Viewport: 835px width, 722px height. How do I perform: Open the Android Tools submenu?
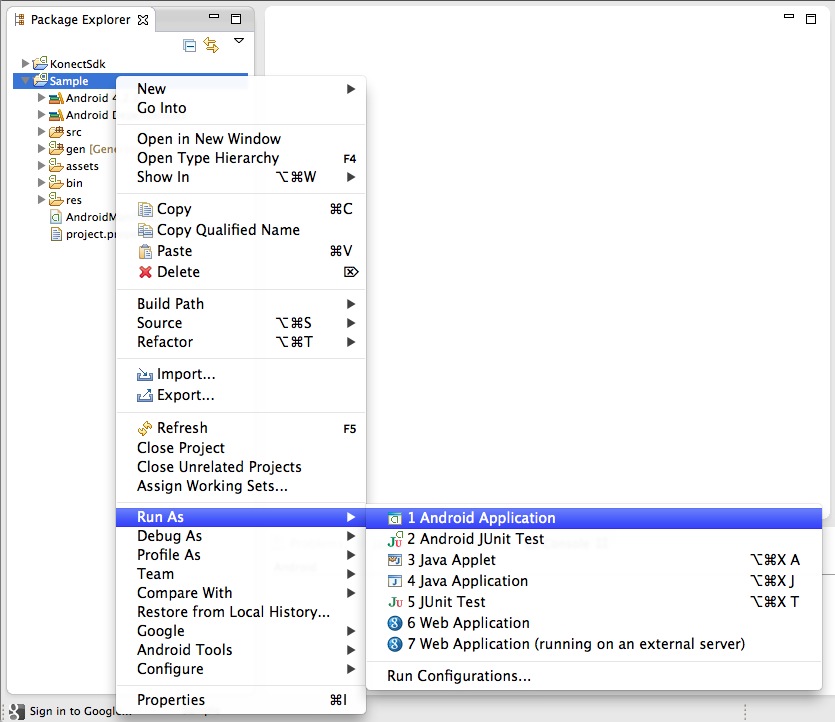241,650
